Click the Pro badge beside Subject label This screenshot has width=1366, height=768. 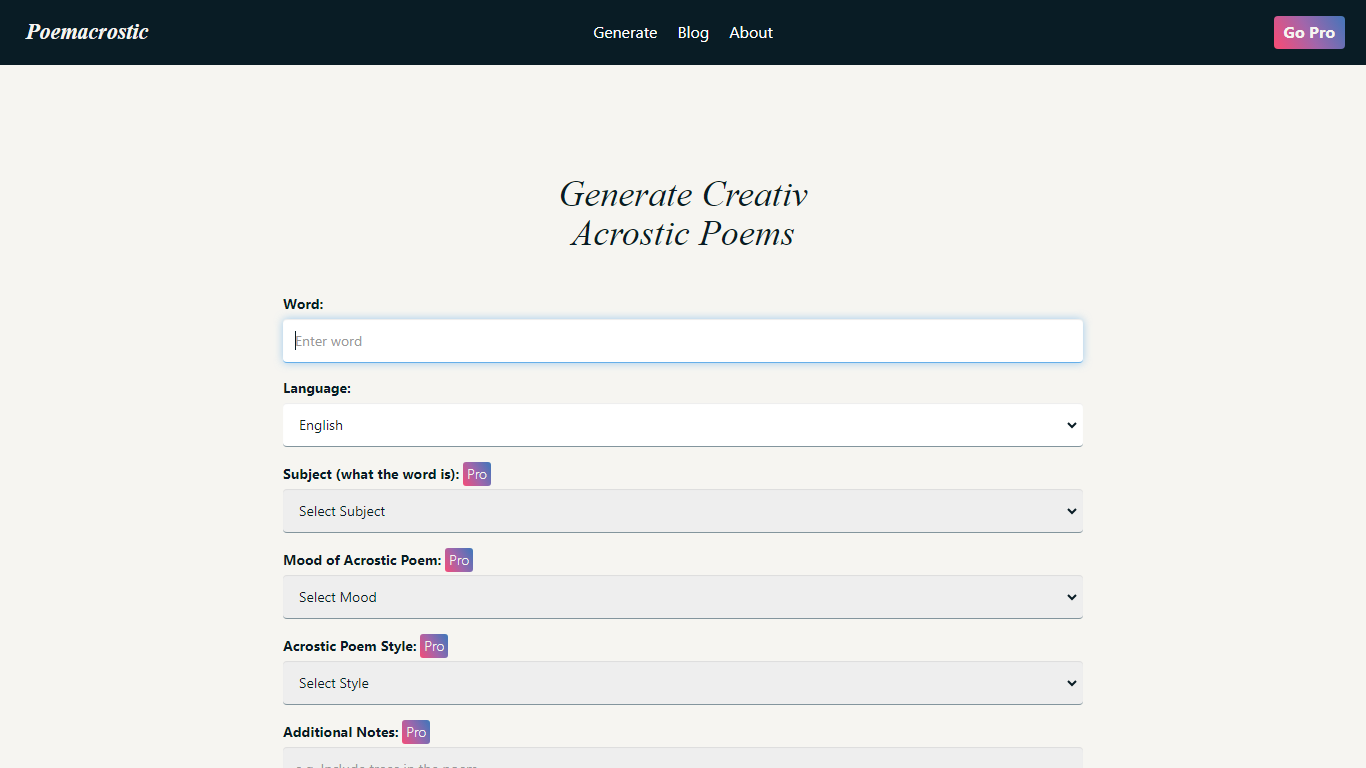click(477, 474)
